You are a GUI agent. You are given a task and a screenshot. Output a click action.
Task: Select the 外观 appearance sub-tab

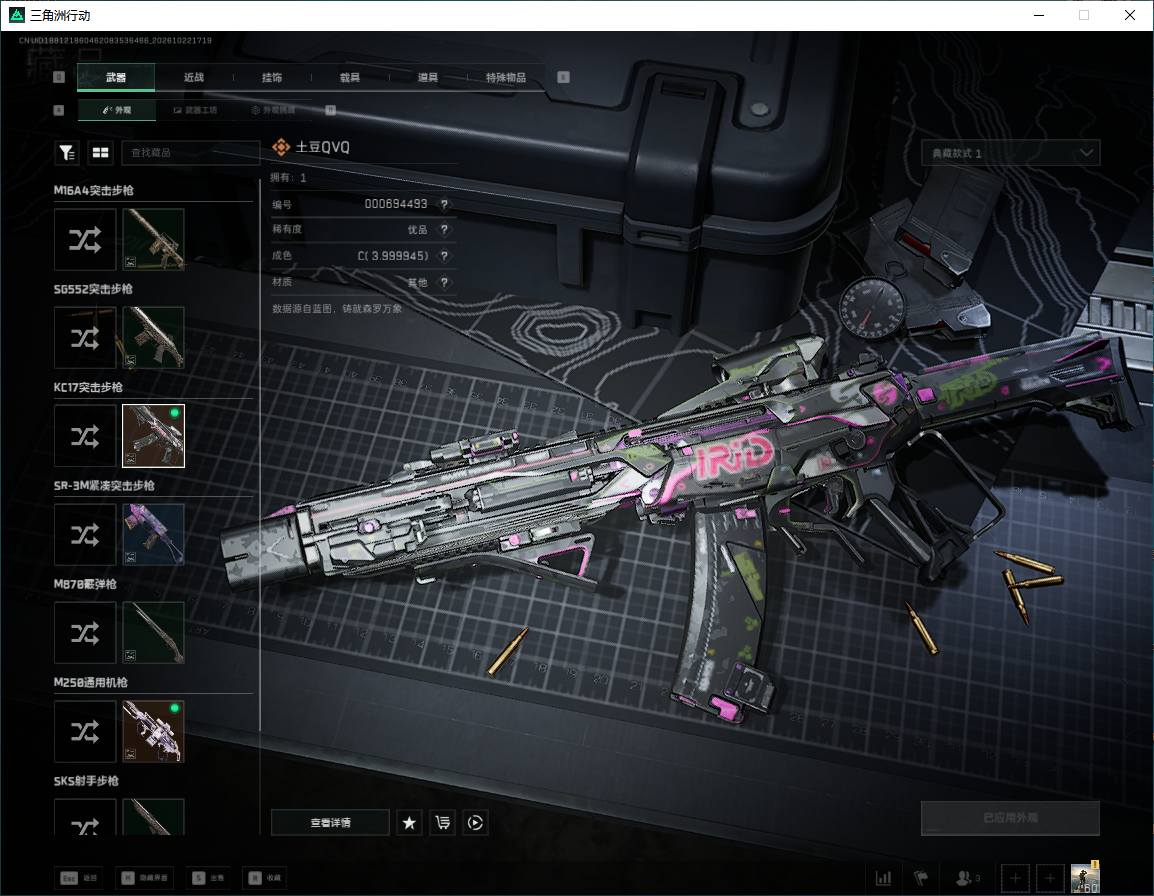pos(116,110)
